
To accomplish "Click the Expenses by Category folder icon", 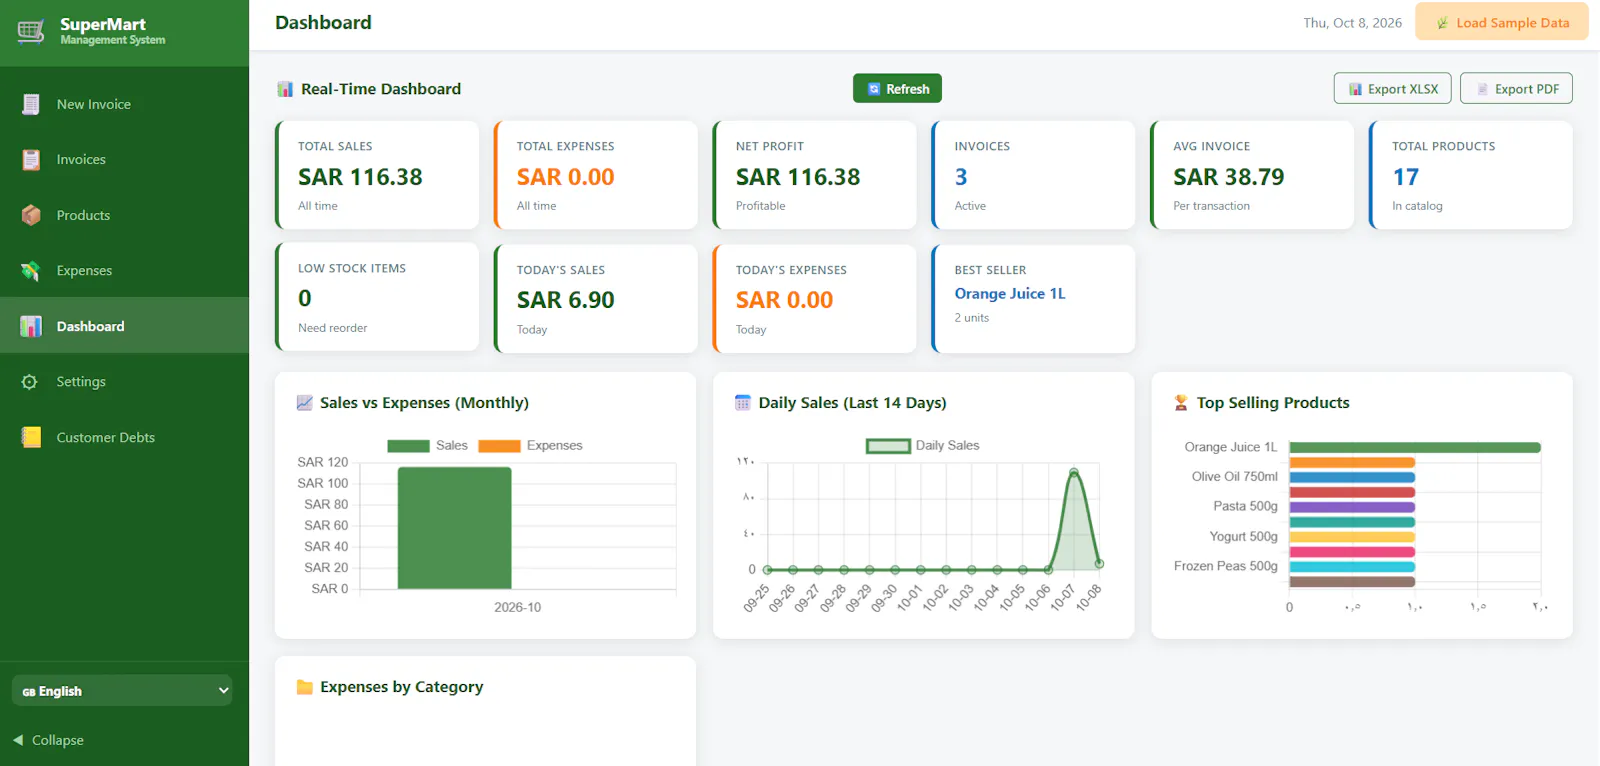I will (x=305, y=687).
